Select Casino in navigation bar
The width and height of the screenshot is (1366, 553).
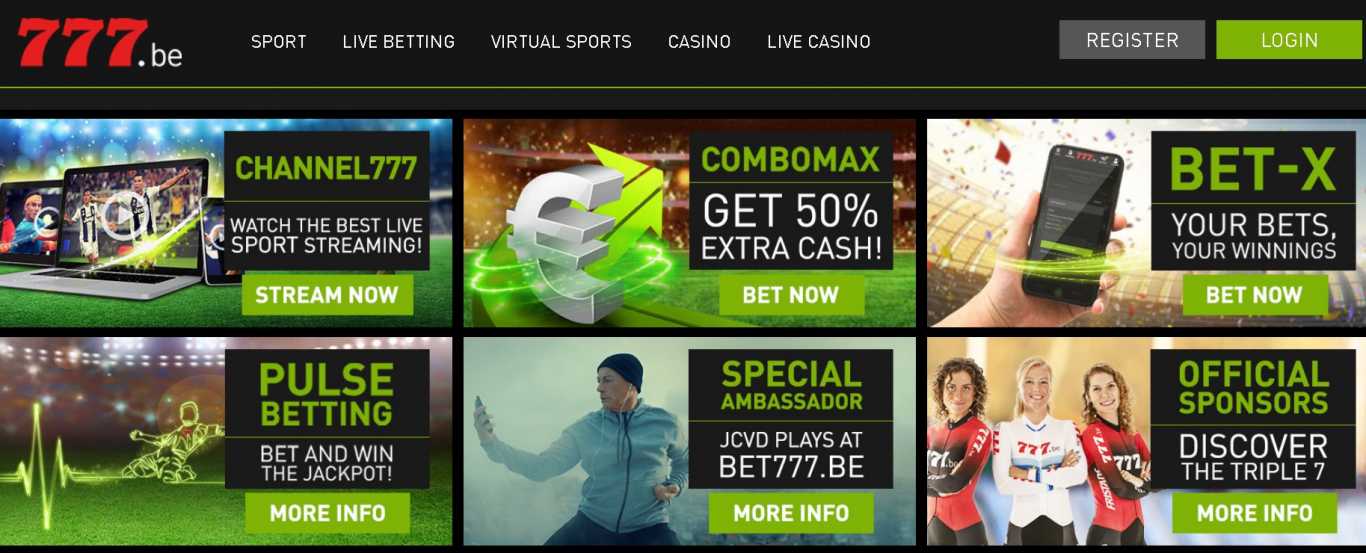(699, 42)
